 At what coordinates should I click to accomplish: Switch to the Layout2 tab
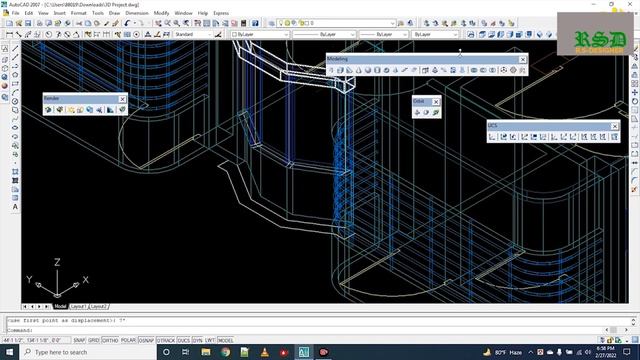(x=98, y=306)
